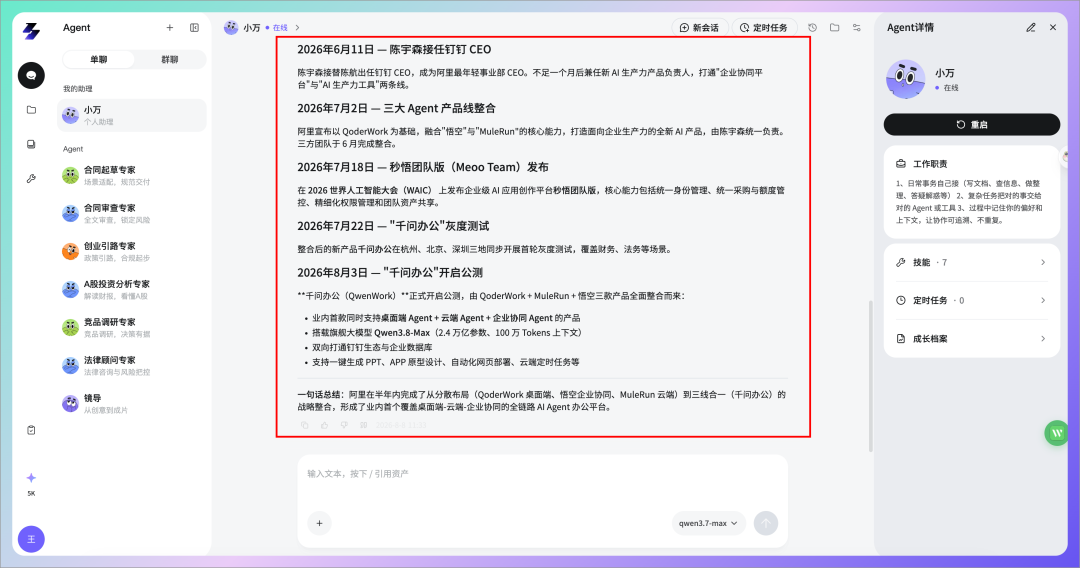Collapse the Agent list sidebar panel icon
The image size is (1080, 568).
pos(194,28)
